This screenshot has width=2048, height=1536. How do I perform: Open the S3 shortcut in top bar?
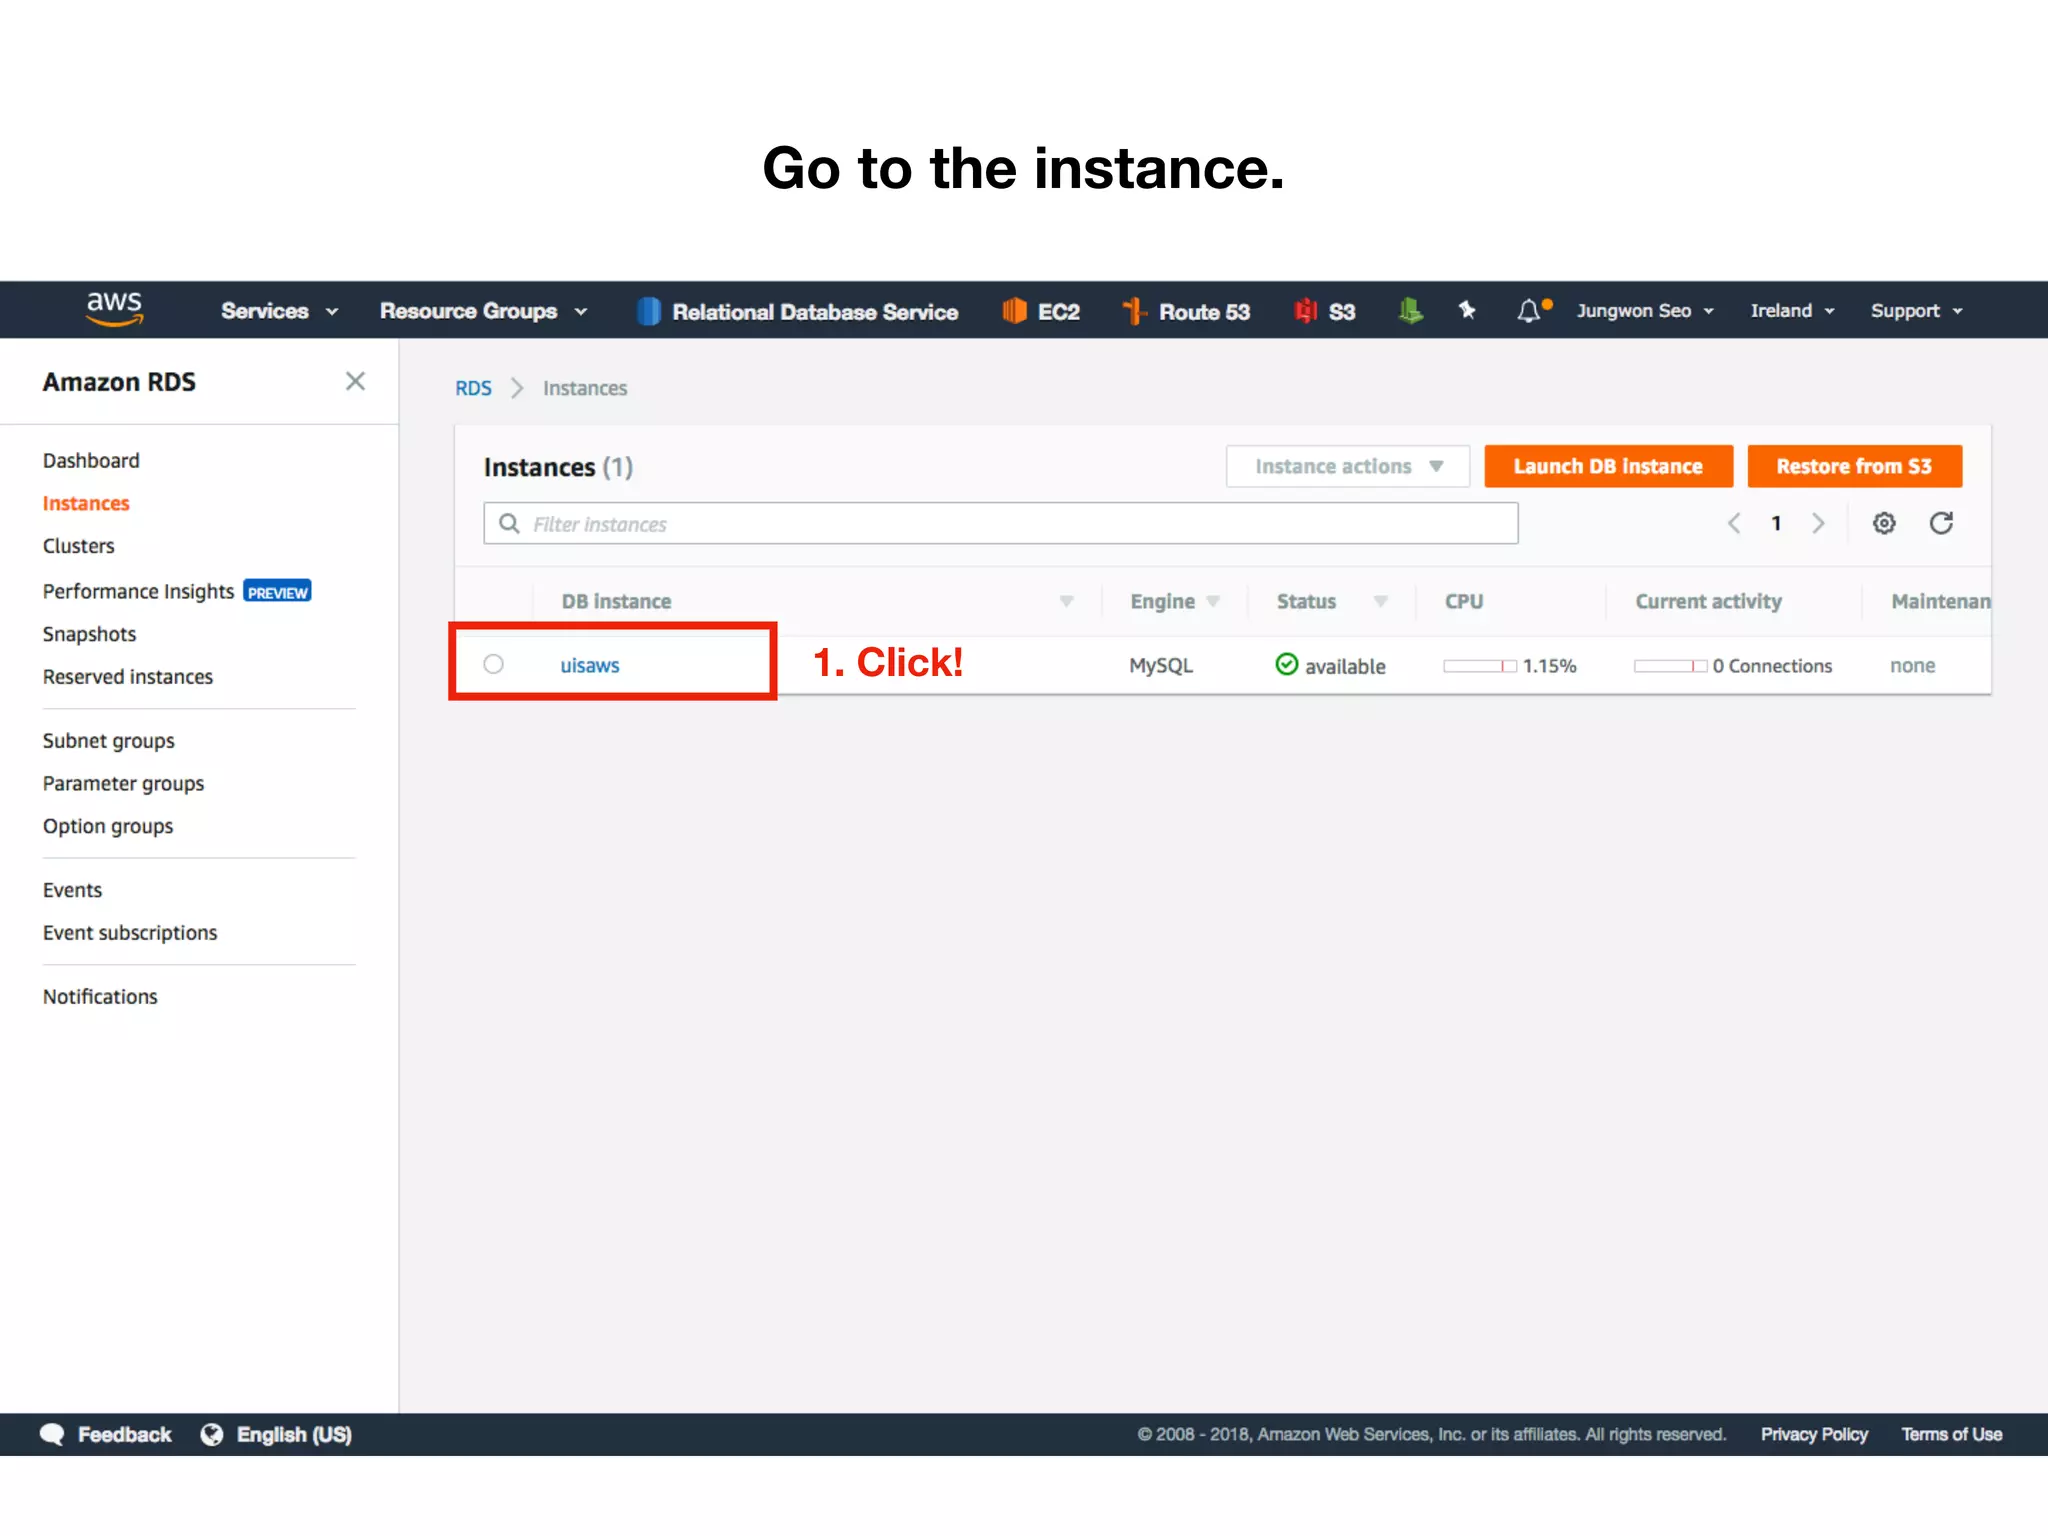(x=1325, y=311)
